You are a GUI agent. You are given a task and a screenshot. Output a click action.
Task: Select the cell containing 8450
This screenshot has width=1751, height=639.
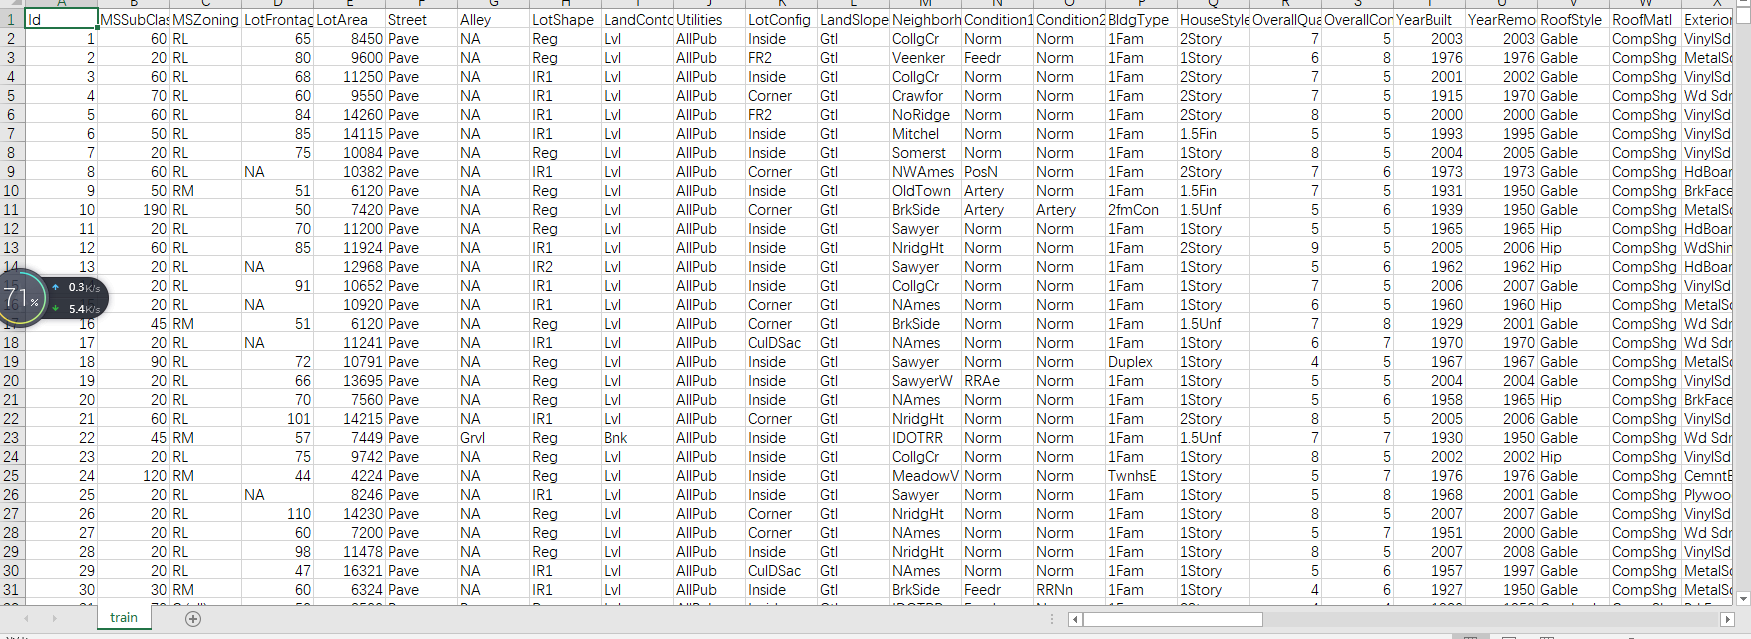coord(349,39)
